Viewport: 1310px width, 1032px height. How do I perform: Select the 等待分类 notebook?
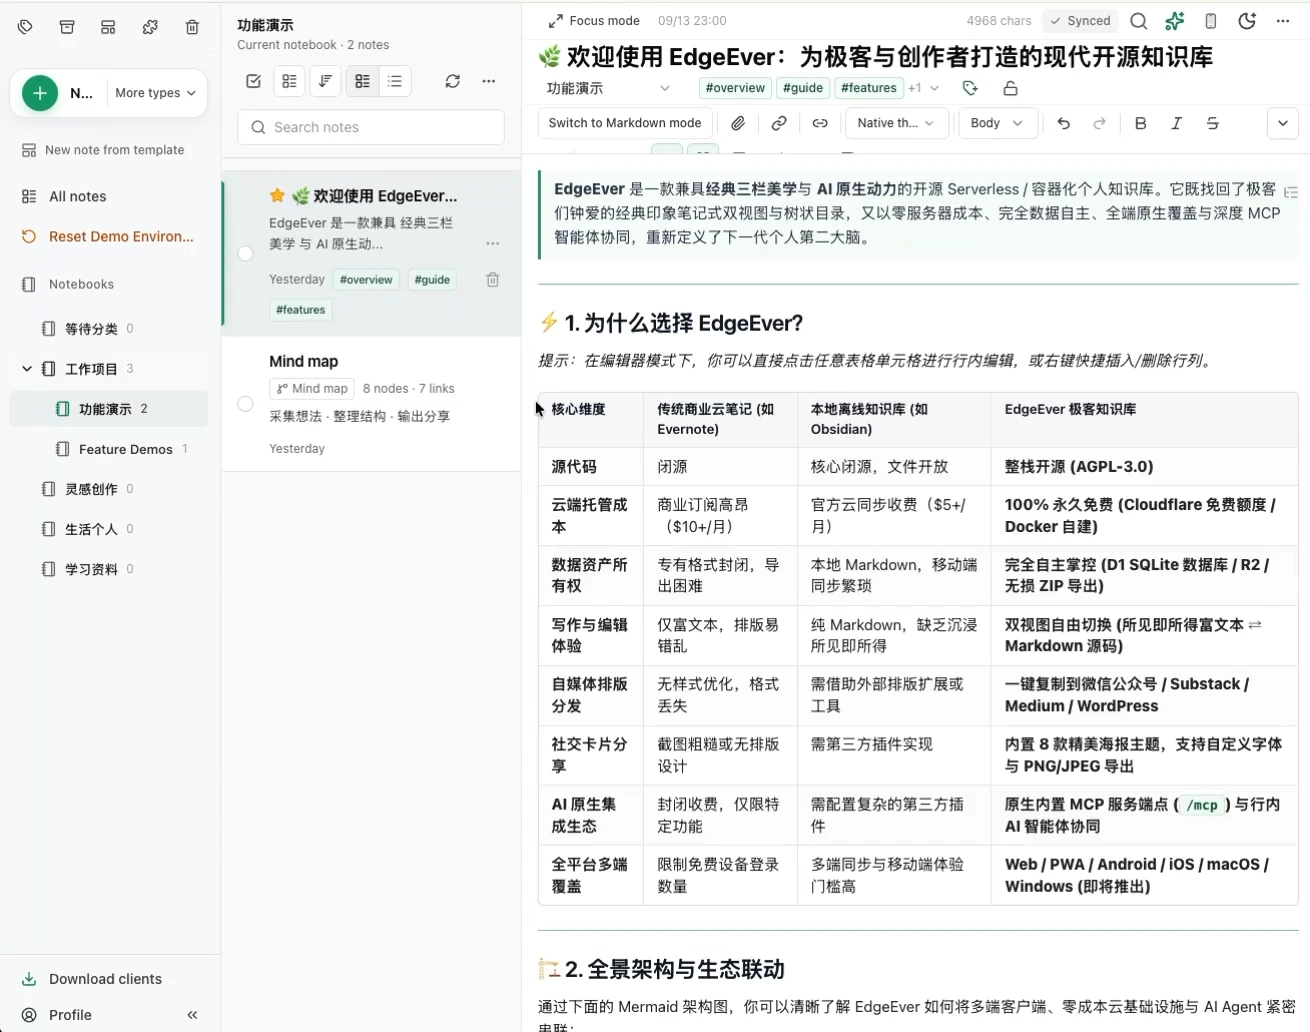(109, 329)
